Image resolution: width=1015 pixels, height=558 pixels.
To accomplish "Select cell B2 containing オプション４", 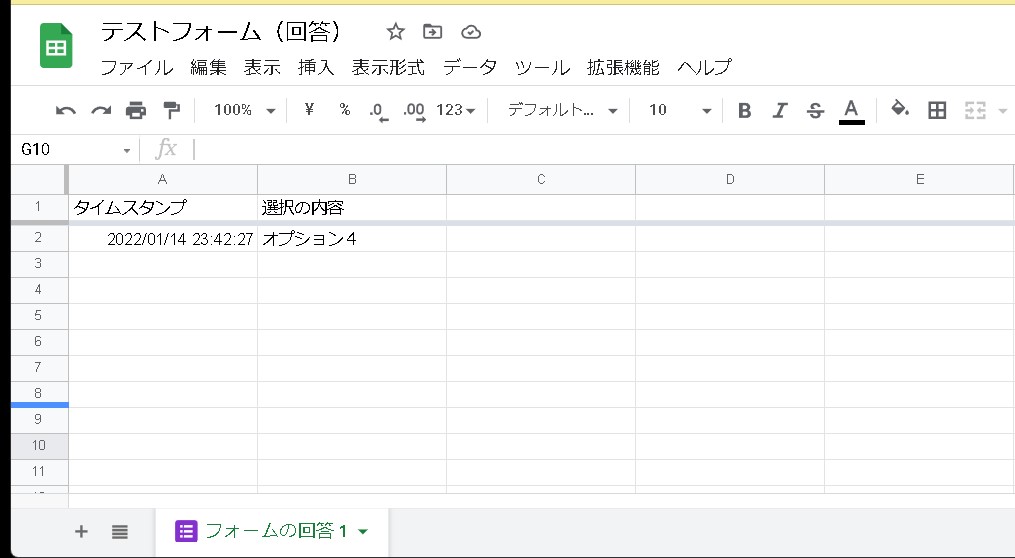I will [x=351, y=239].
